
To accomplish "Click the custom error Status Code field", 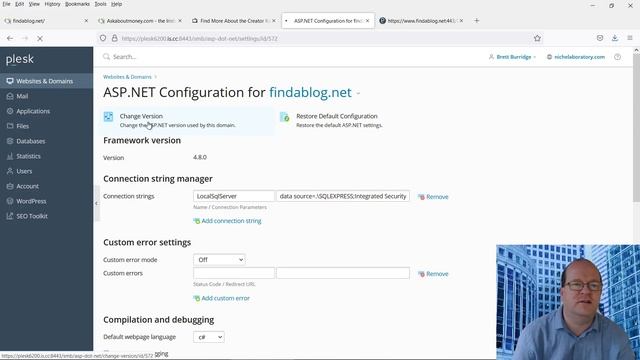I will click(x=234, y=273).
